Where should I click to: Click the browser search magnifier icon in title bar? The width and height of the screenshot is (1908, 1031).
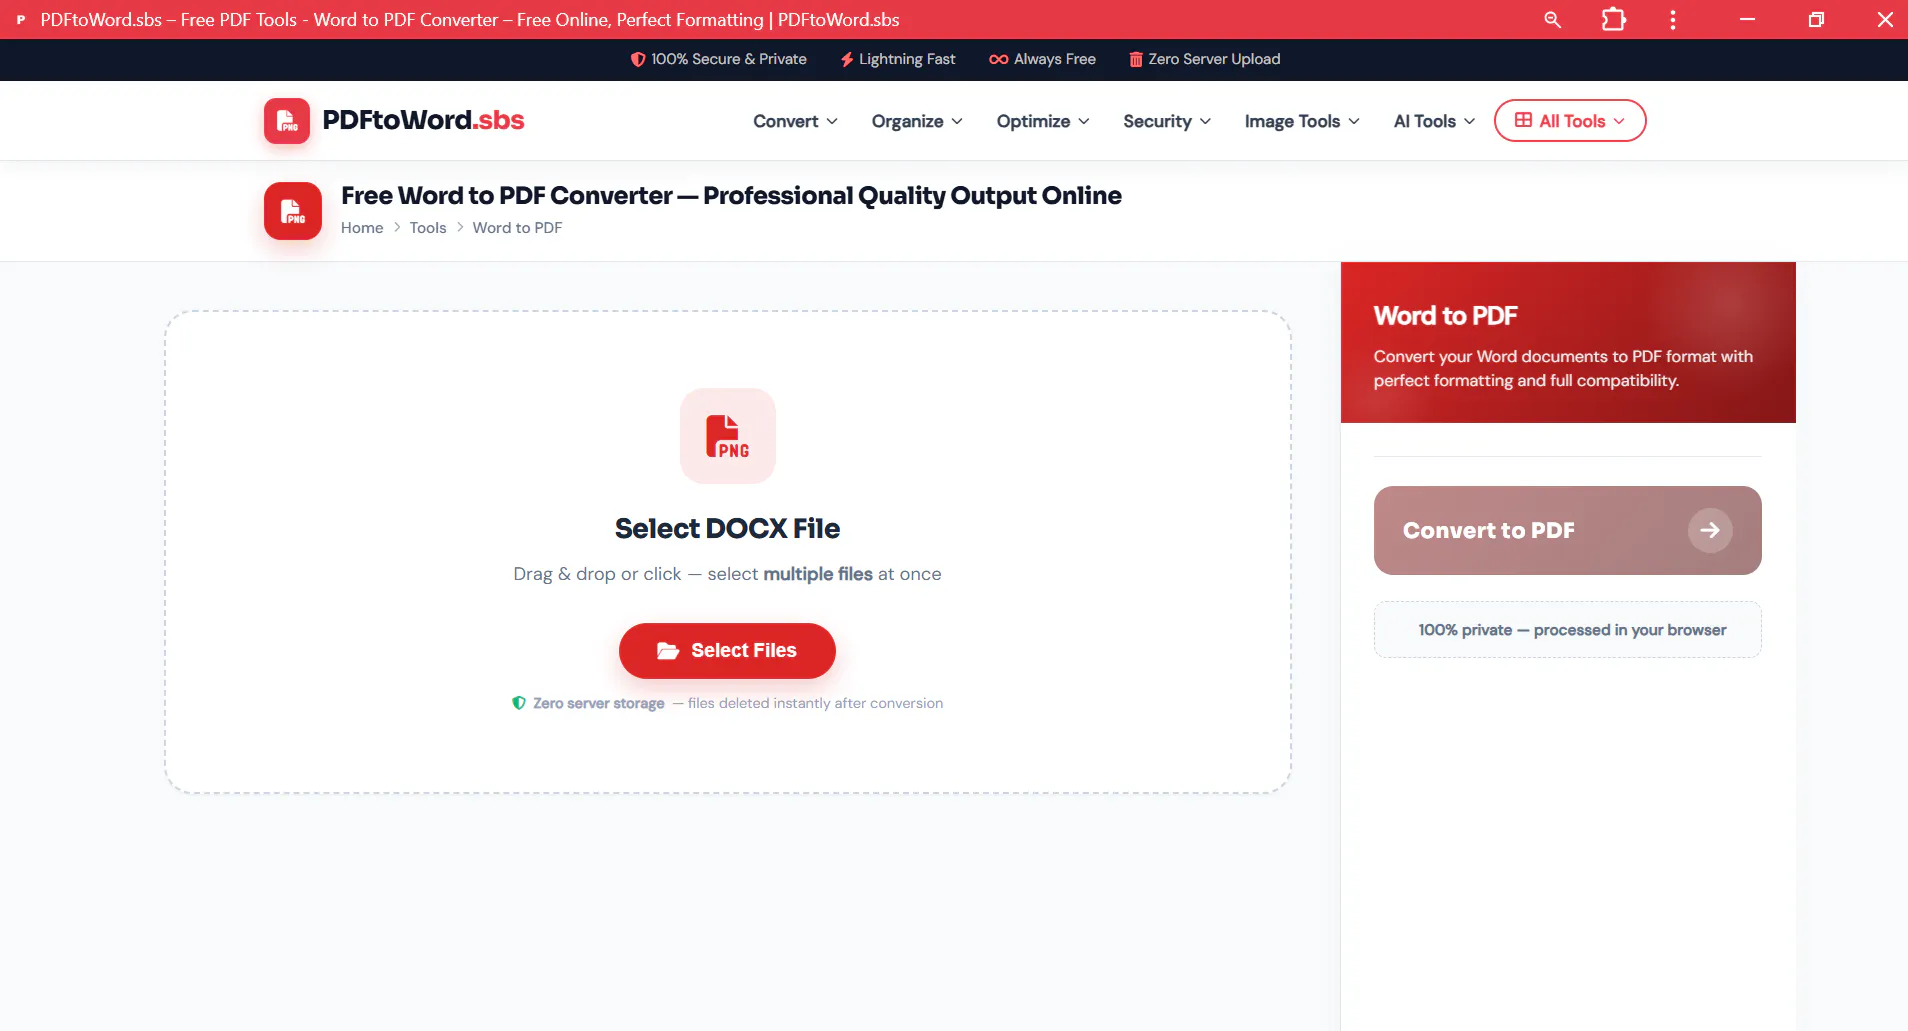click(x=1552, y=20)
